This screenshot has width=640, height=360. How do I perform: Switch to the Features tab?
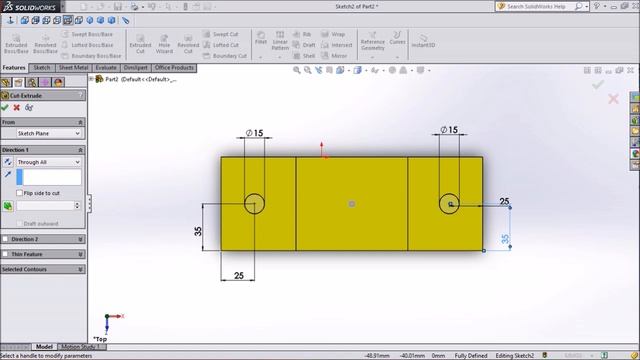coord(14,68)
